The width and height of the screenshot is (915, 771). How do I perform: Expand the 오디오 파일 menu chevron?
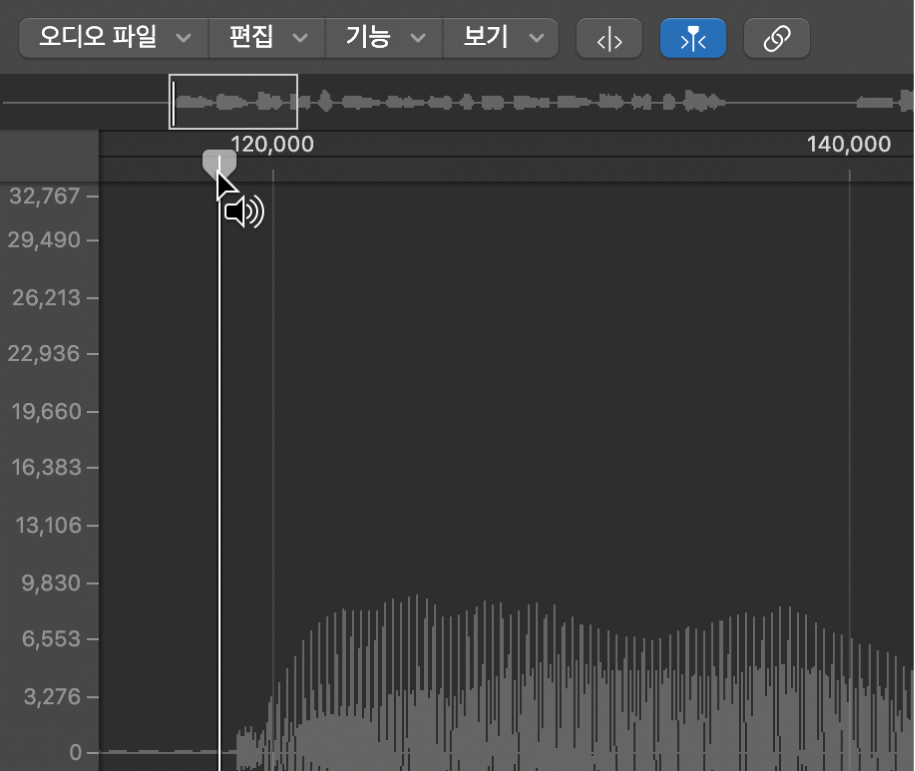coord(183,38)
